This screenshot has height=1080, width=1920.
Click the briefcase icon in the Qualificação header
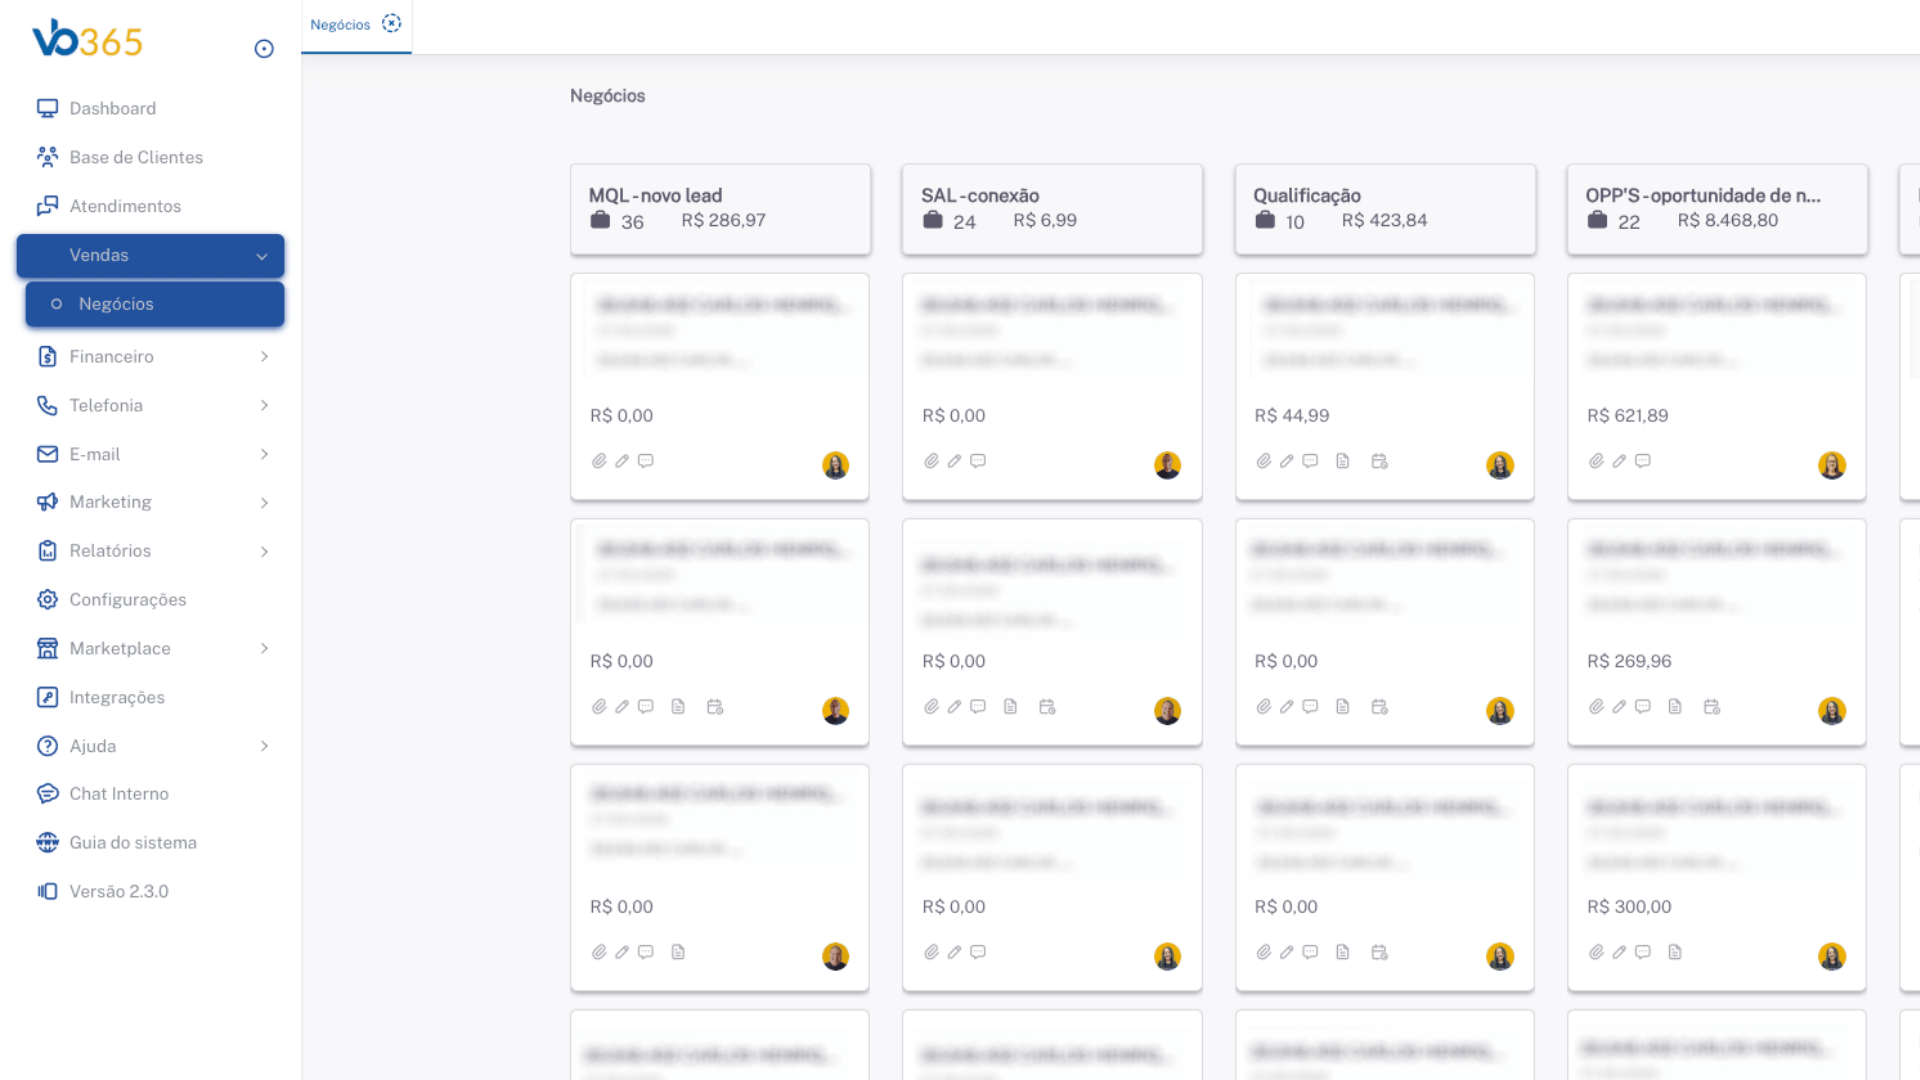click(x=1265, y=220)
